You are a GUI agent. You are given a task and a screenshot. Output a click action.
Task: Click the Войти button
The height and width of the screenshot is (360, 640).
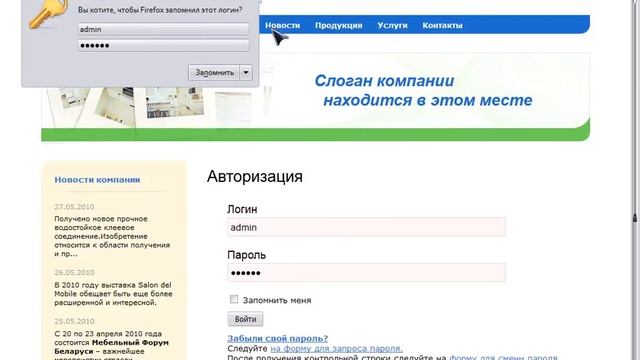click(x=245, y=319)
